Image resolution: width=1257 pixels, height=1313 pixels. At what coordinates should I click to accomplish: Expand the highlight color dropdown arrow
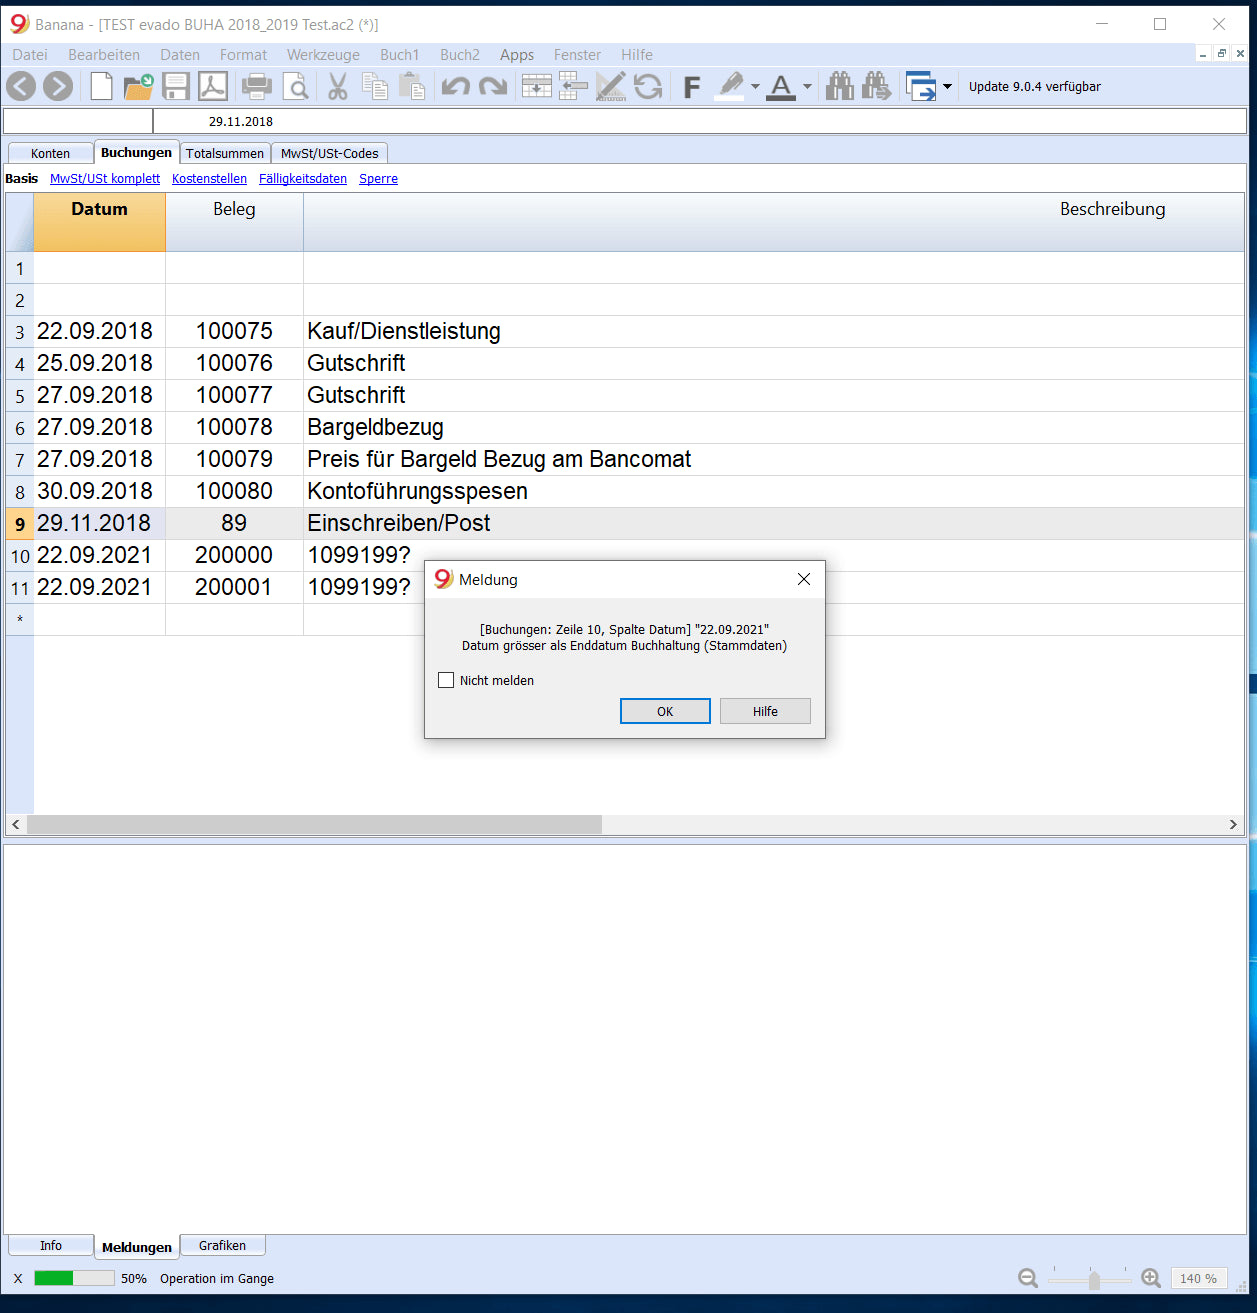click(755, 87)
